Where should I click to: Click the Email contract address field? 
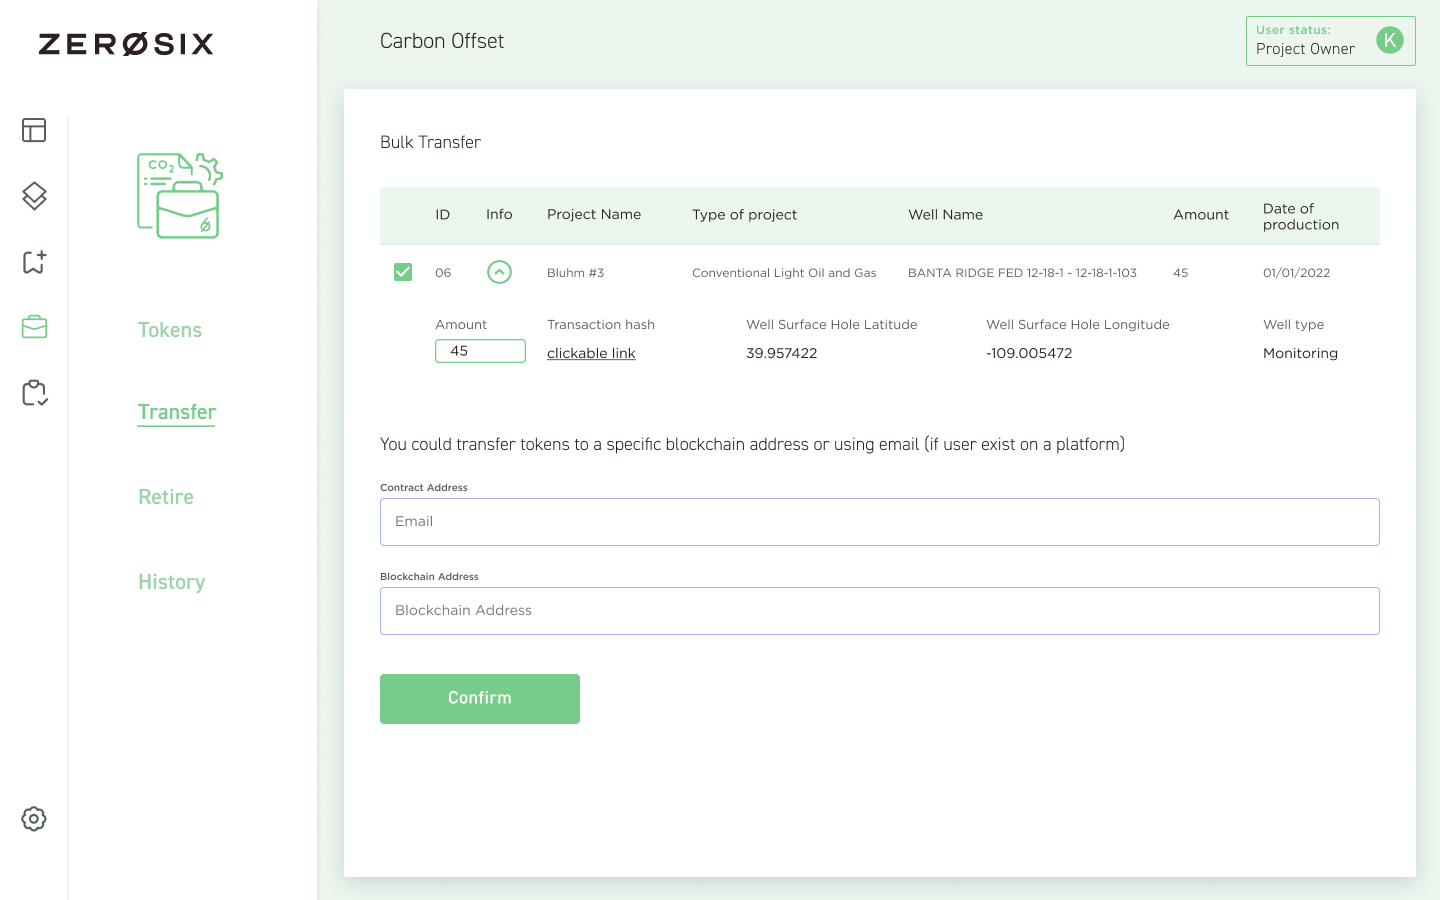[879, 522]
